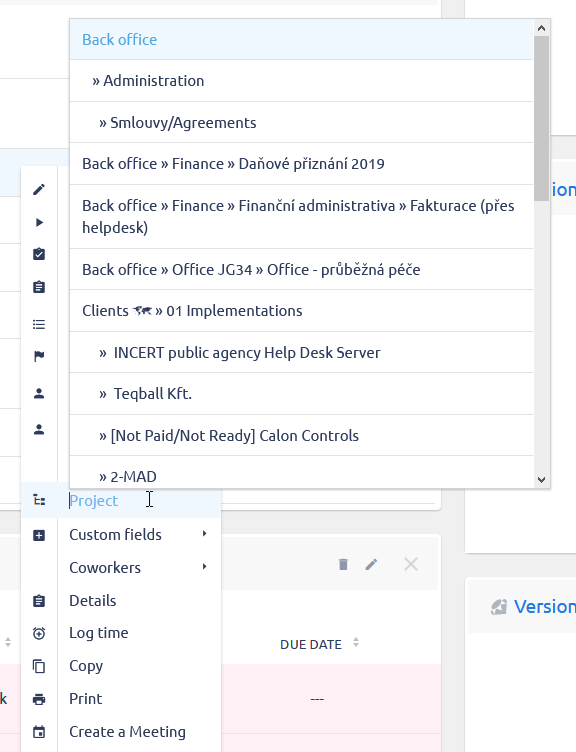Click the alarm clock Log time icon
The image size is (576, 752).
click(39, 633)
